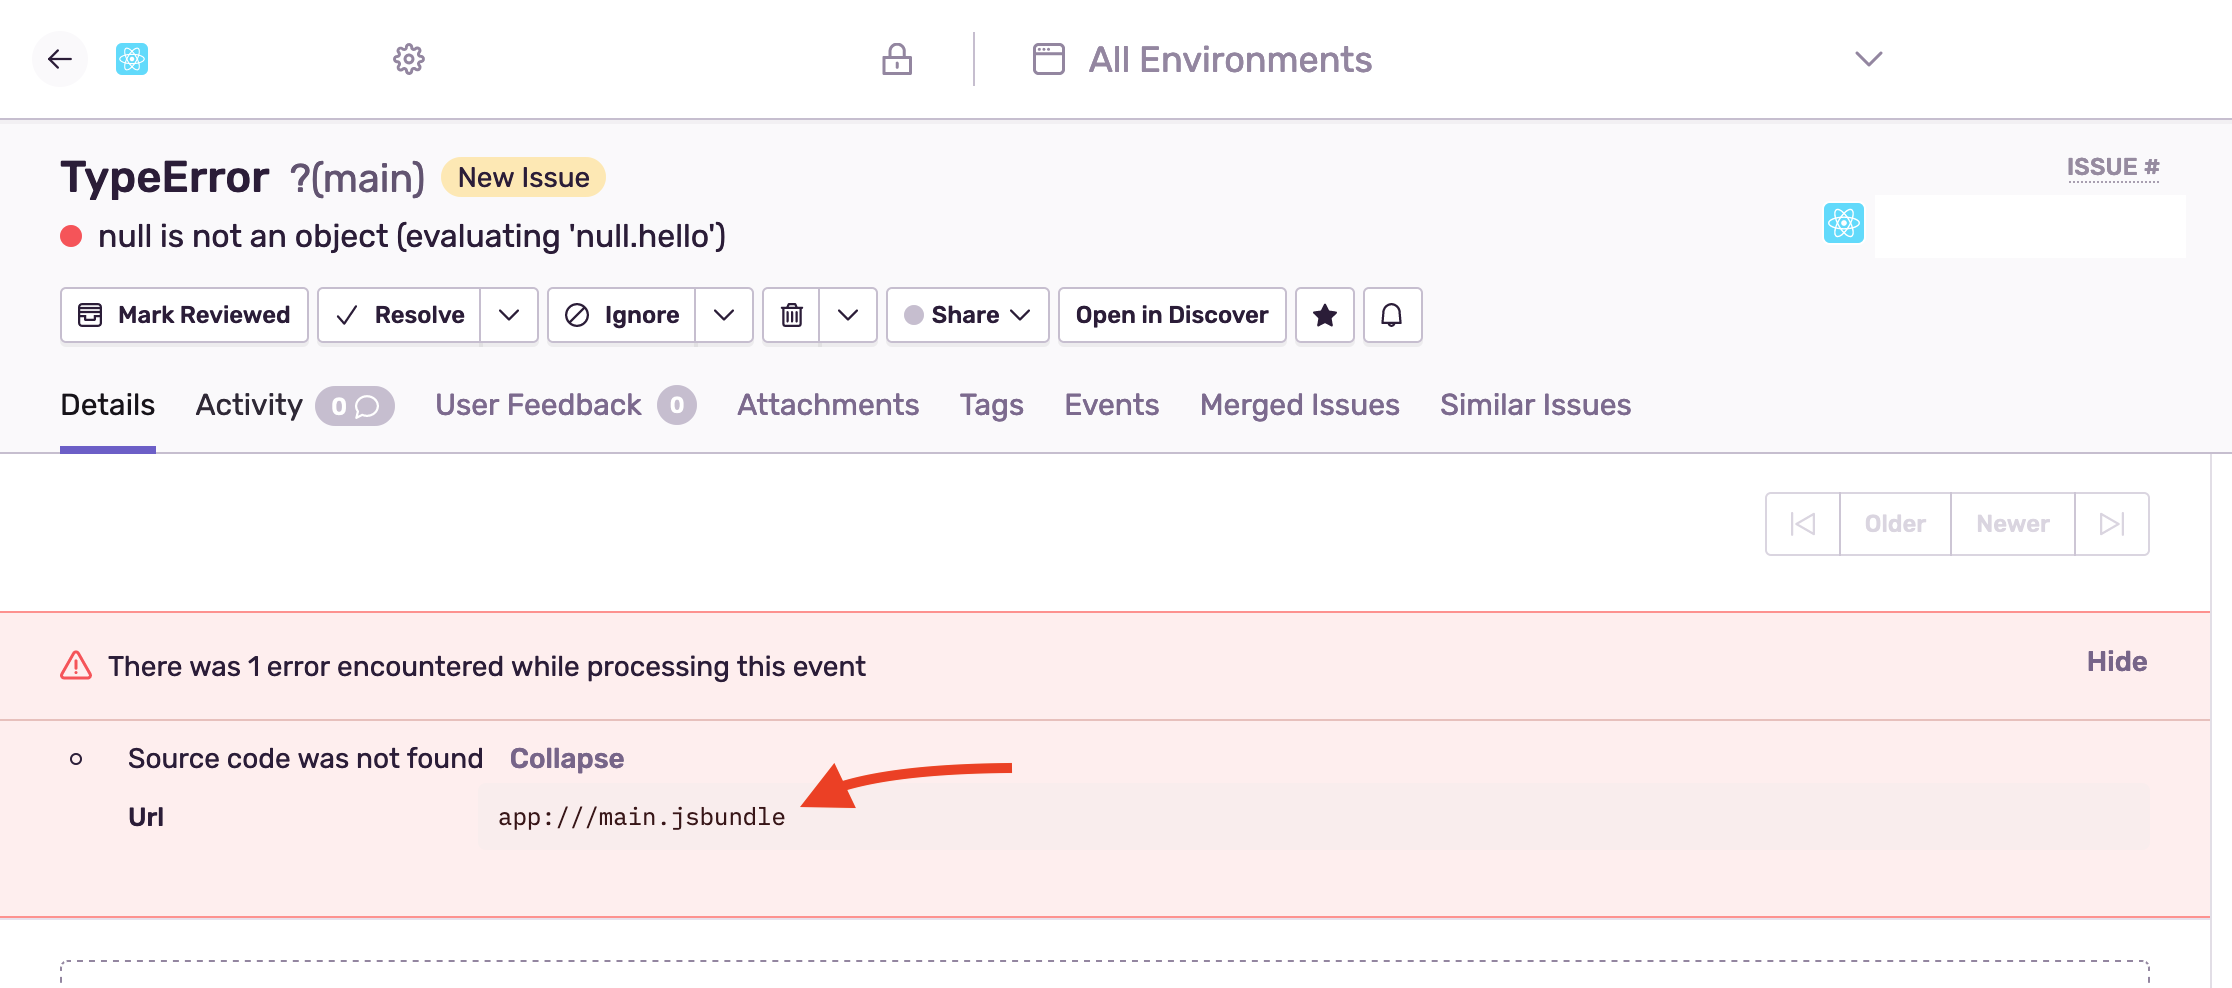Viewport: 2232px width, 988px height.
Task: Open the User Feedback tab
Action: (x=537, y=405)
